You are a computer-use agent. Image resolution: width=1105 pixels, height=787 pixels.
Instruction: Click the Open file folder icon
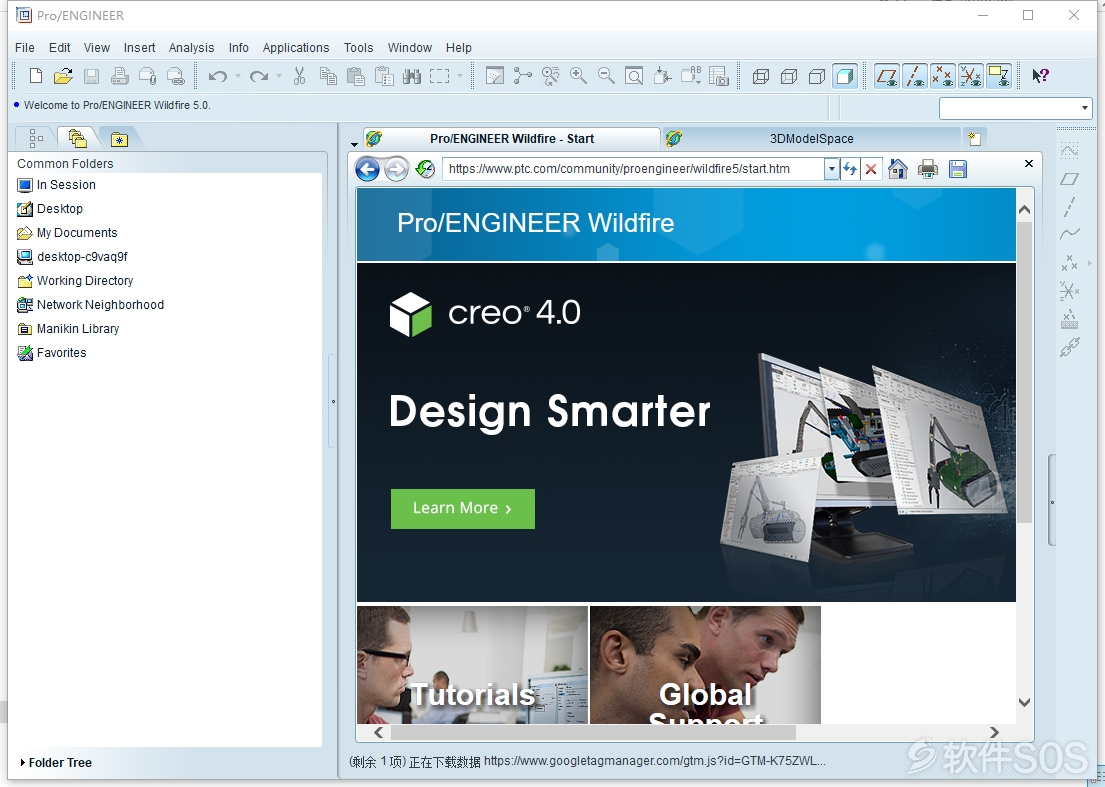pyautogui.click(x=63, y=75)
